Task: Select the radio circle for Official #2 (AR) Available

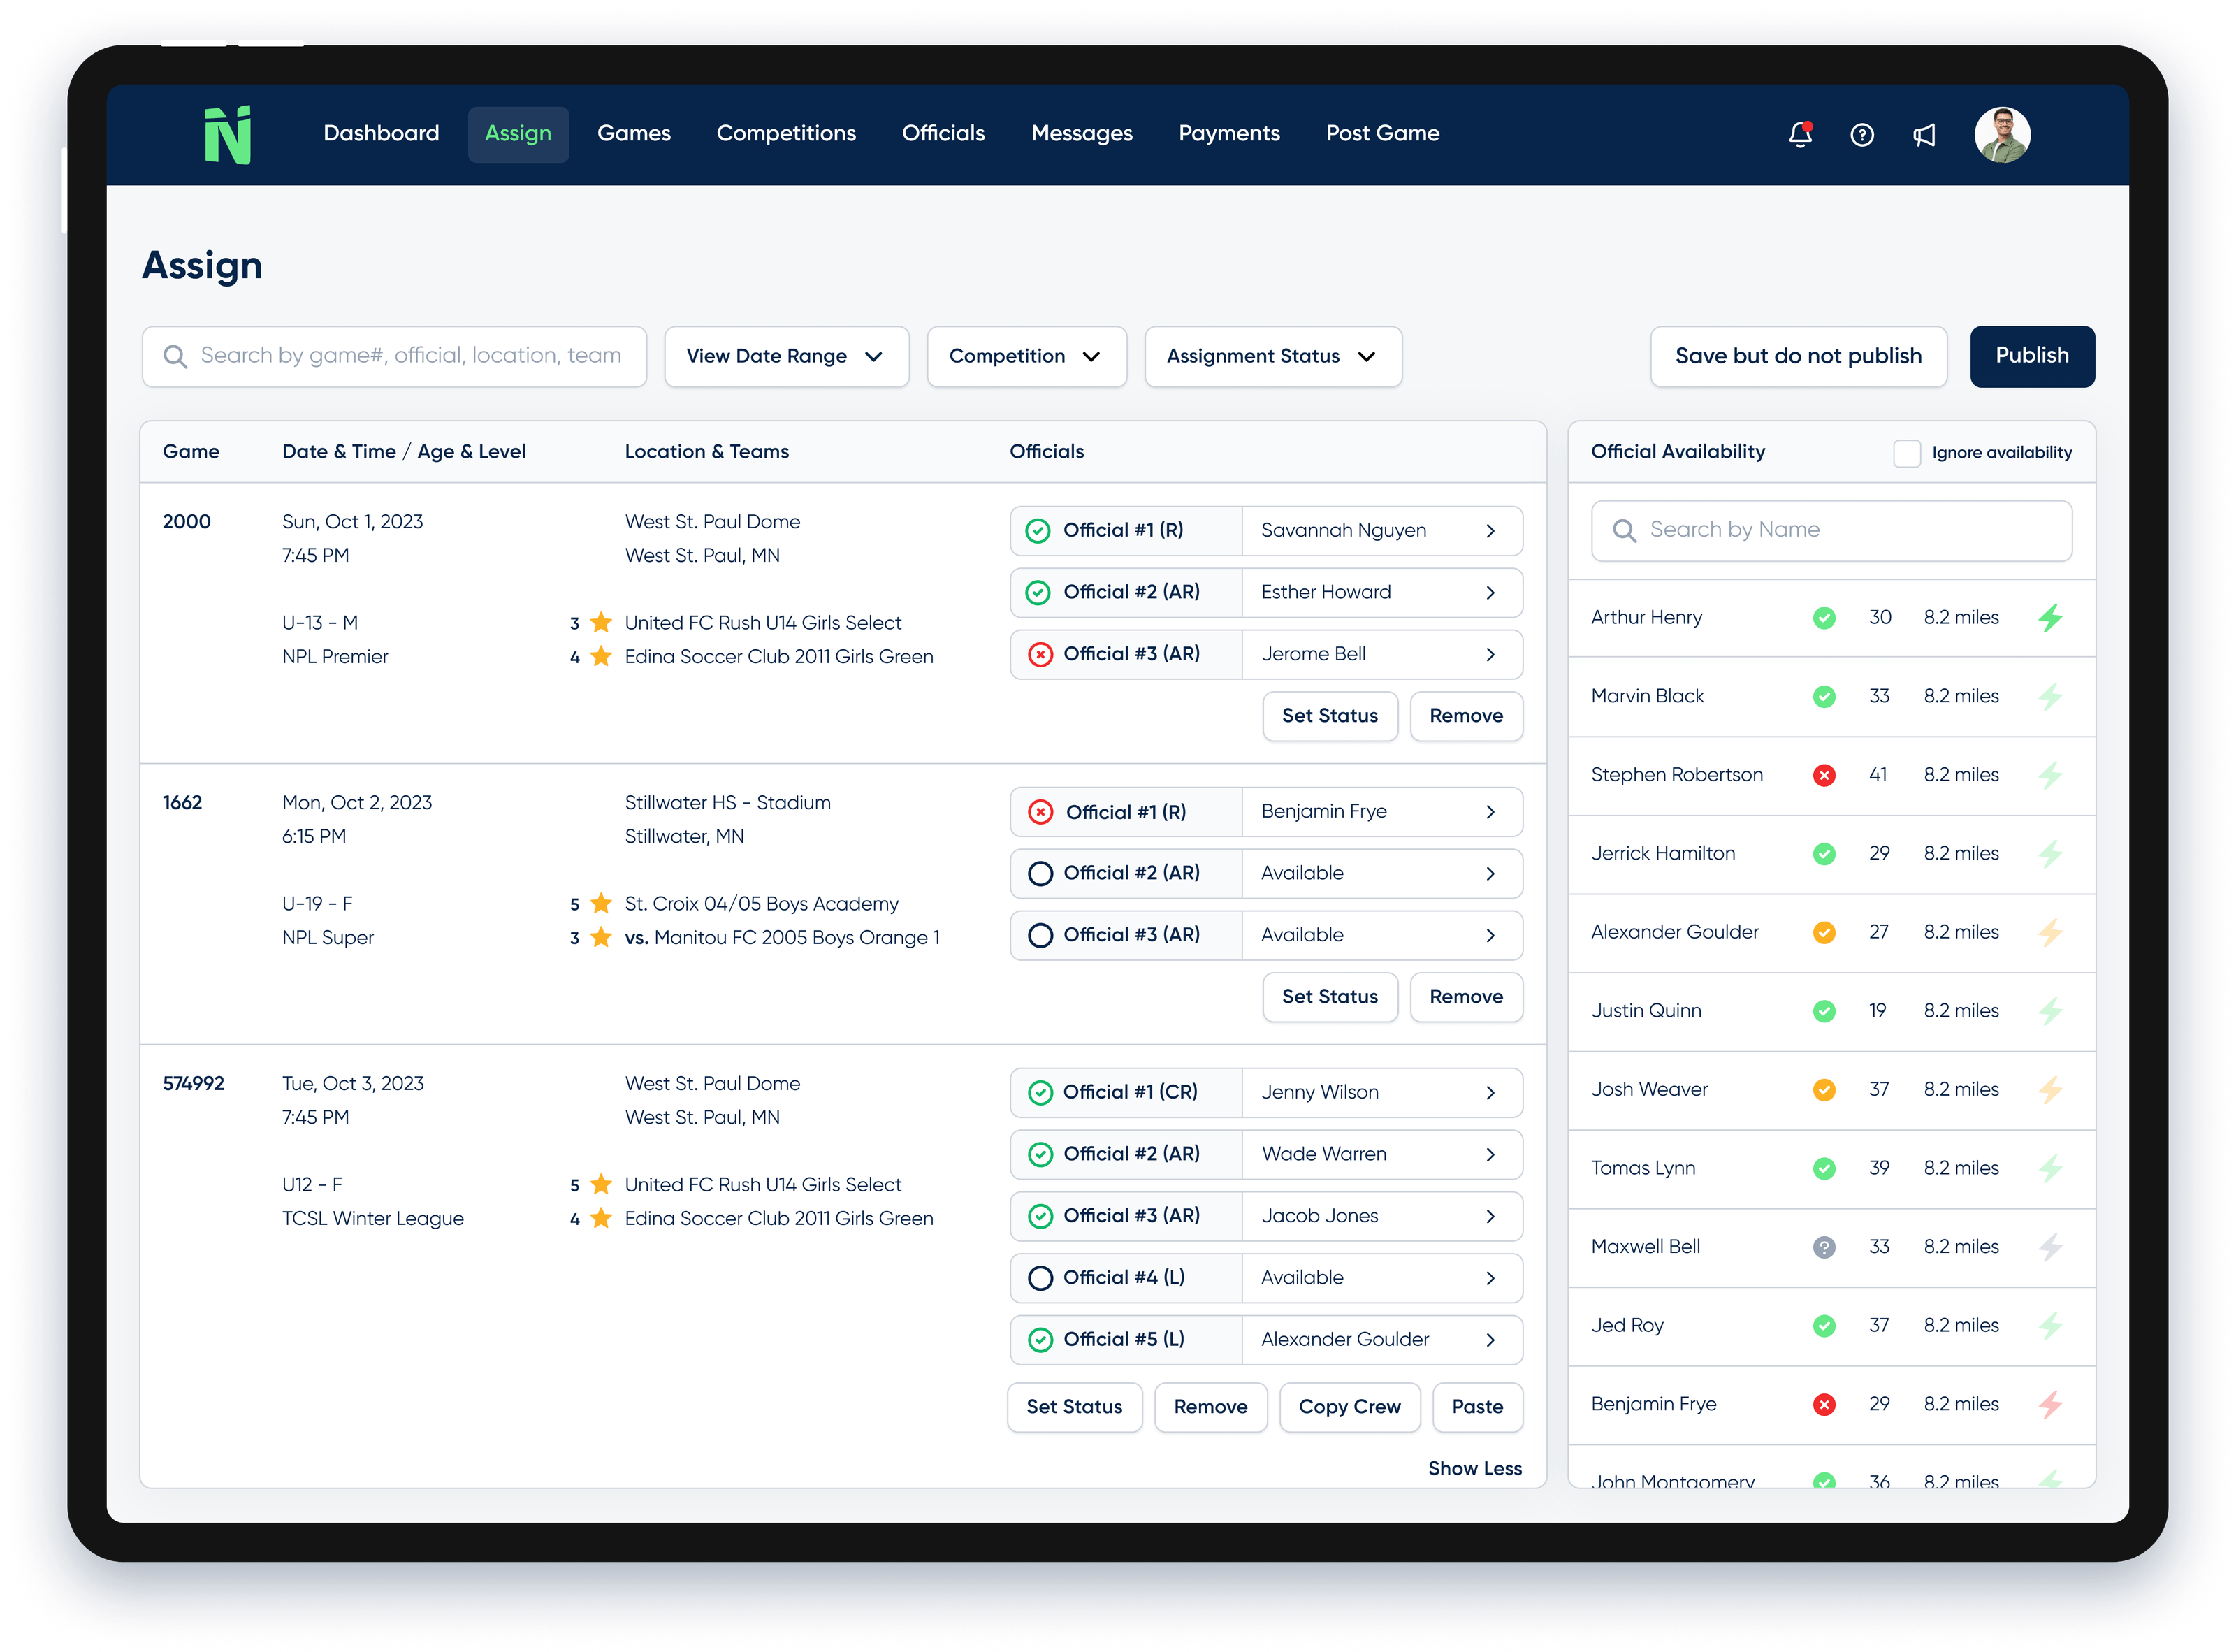Action: click(x=1041, y=872)
